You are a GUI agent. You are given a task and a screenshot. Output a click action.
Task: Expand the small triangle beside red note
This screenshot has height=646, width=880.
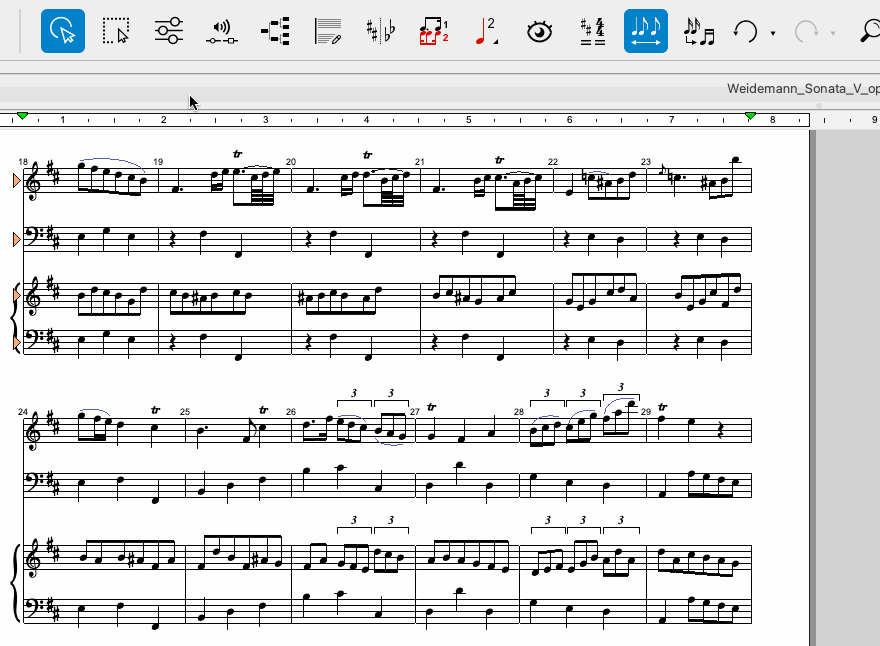(496, 42)
